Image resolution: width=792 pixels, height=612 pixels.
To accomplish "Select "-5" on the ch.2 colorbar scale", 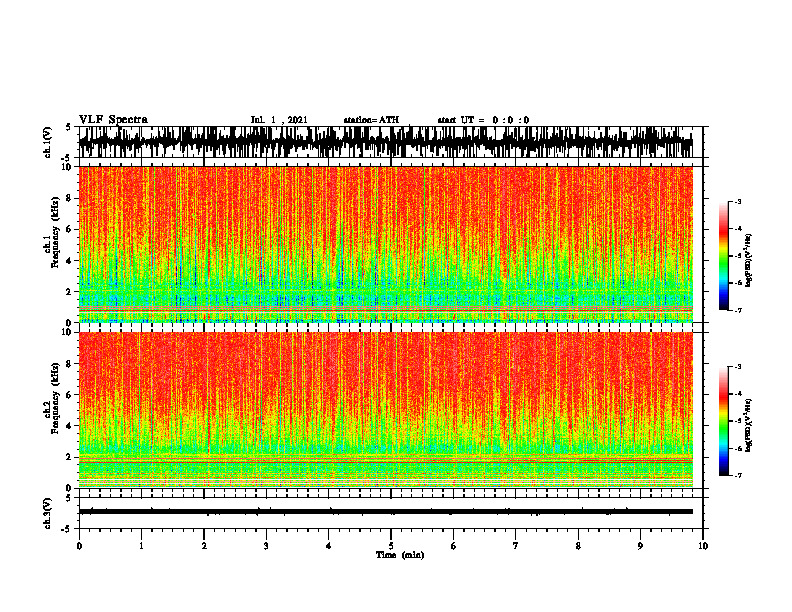I will tap(738, 421).
